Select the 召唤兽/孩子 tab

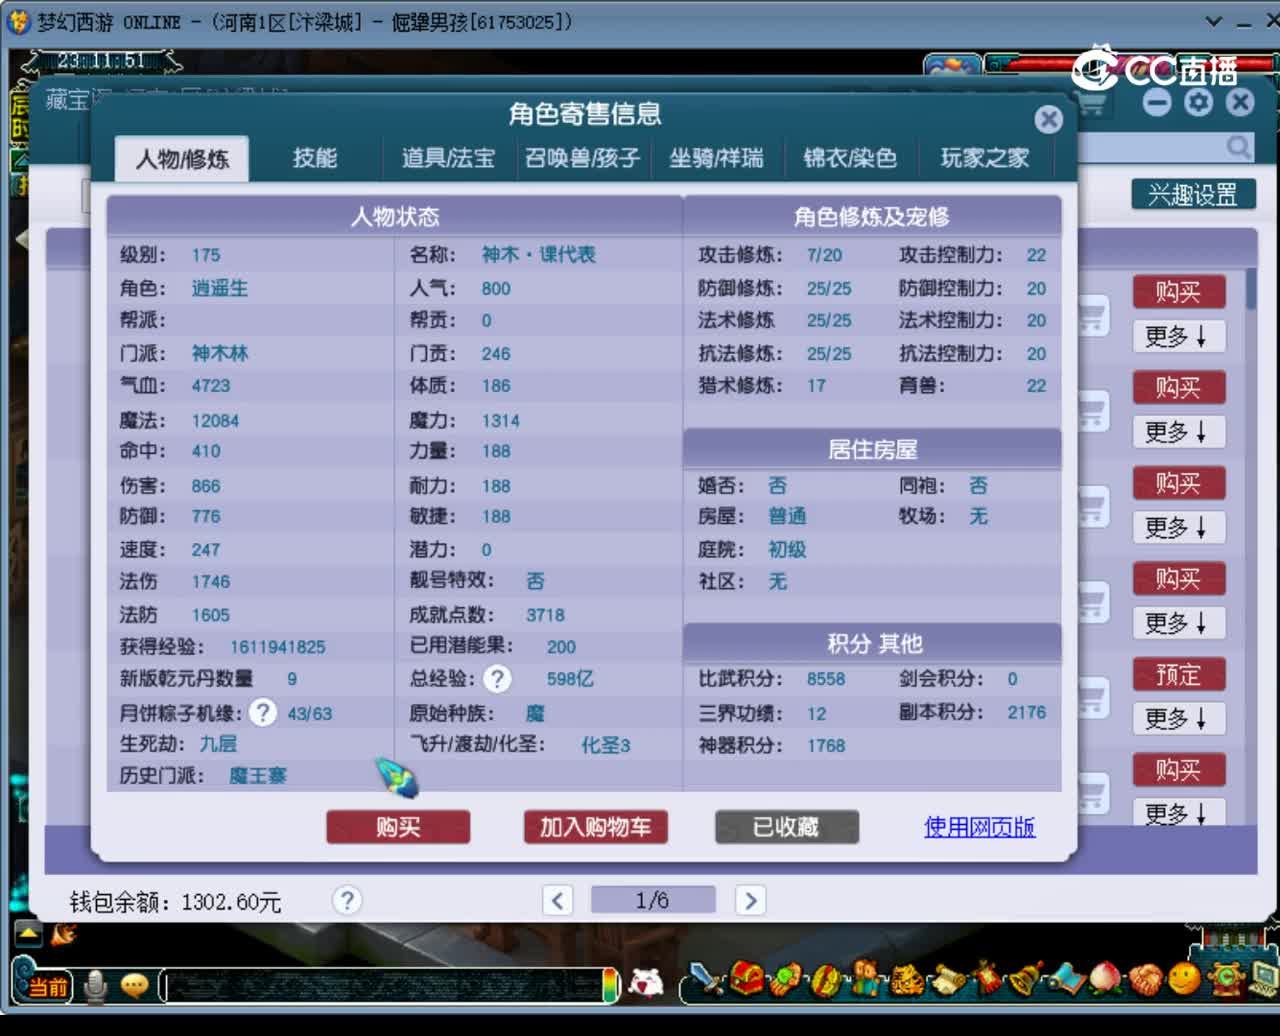point(582,158)
